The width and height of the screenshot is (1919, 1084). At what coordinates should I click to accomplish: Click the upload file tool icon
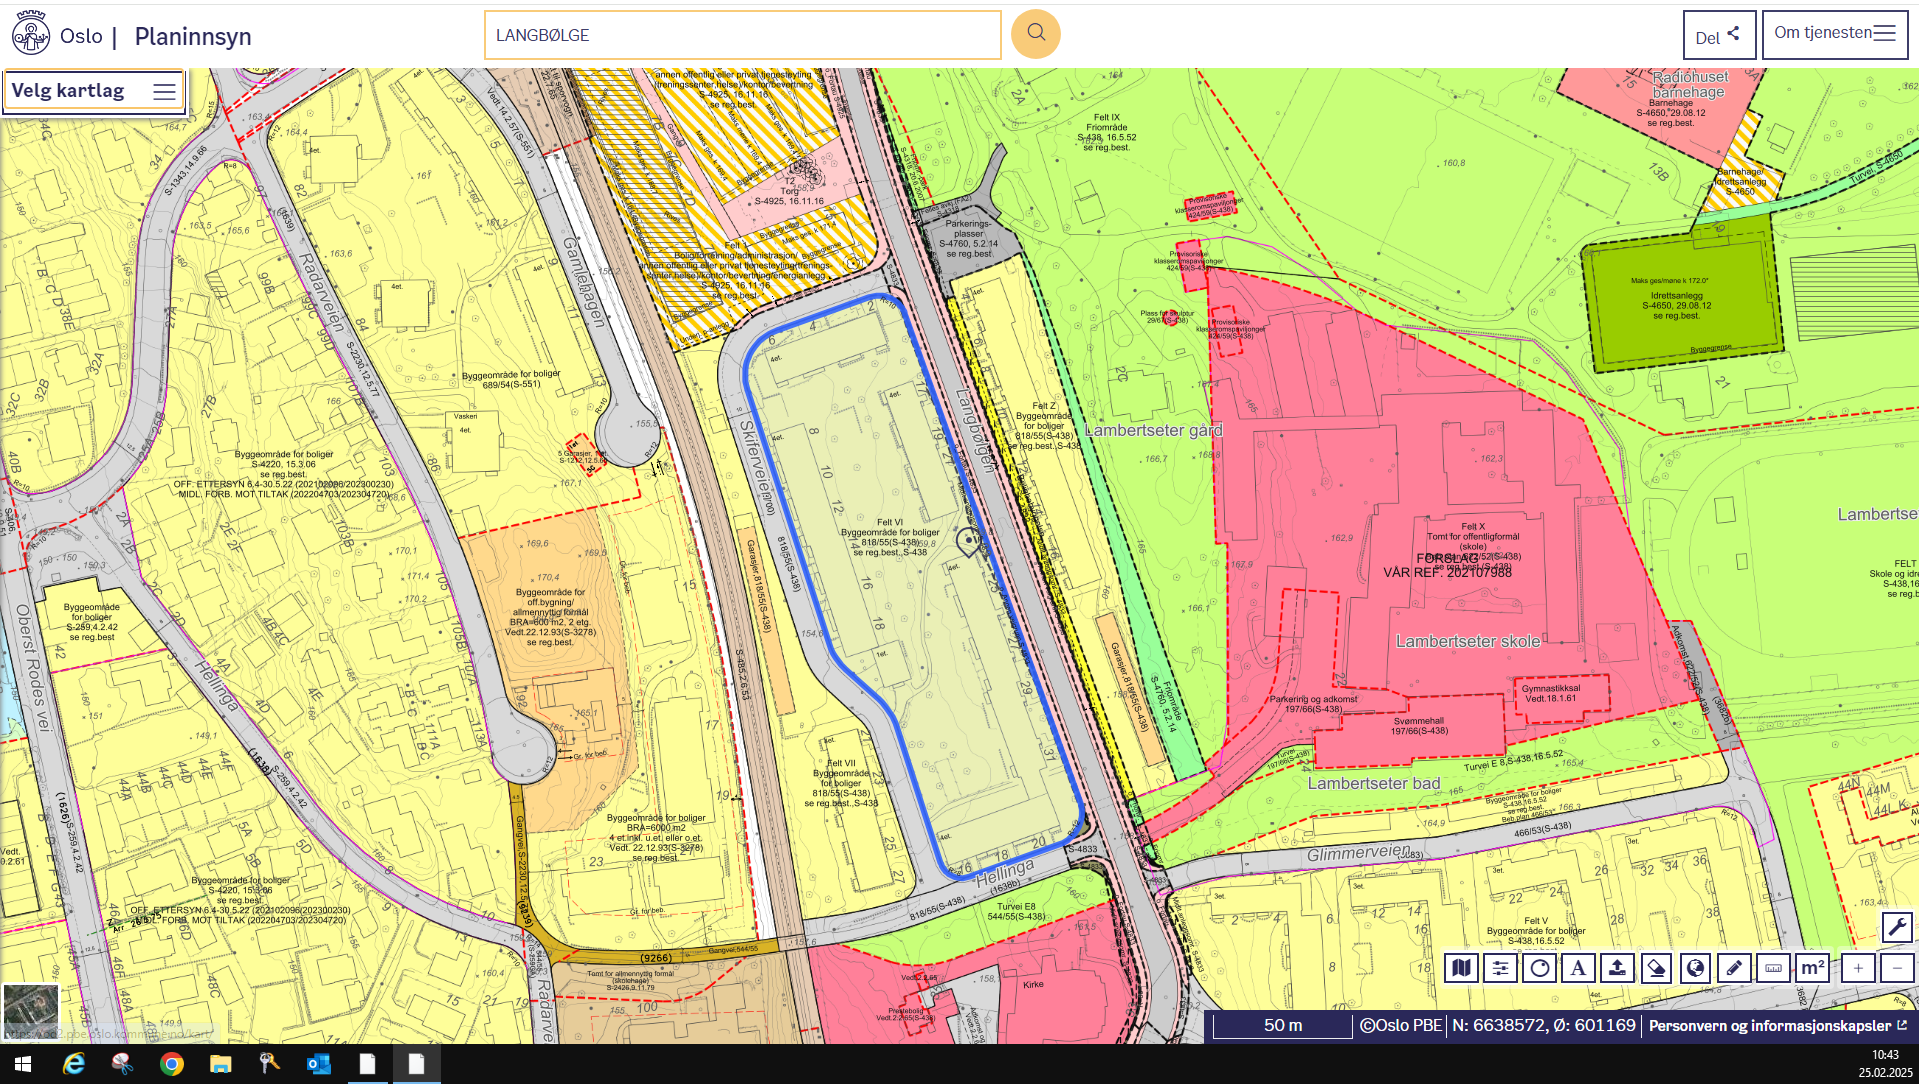[x=1617, y=967]
